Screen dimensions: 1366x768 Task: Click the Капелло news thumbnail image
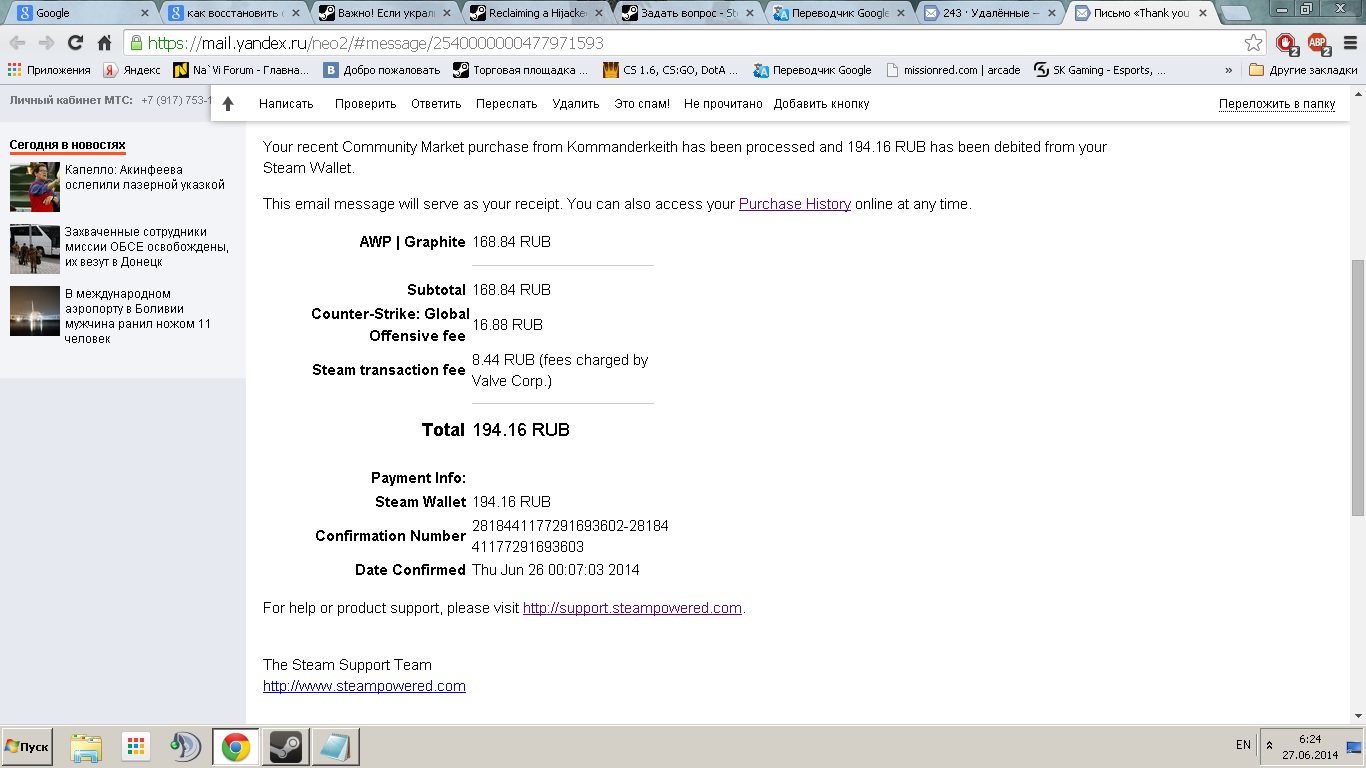point(35,187)
